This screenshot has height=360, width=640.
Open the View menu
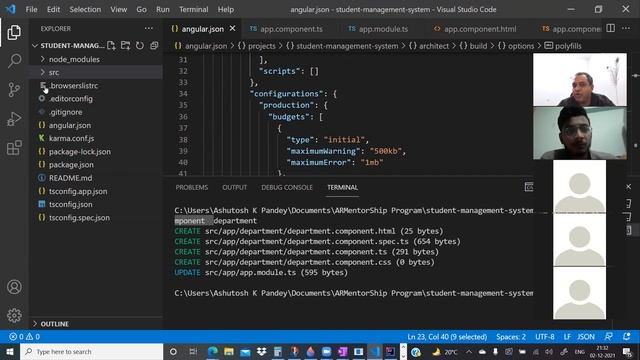tap(118, 9)
